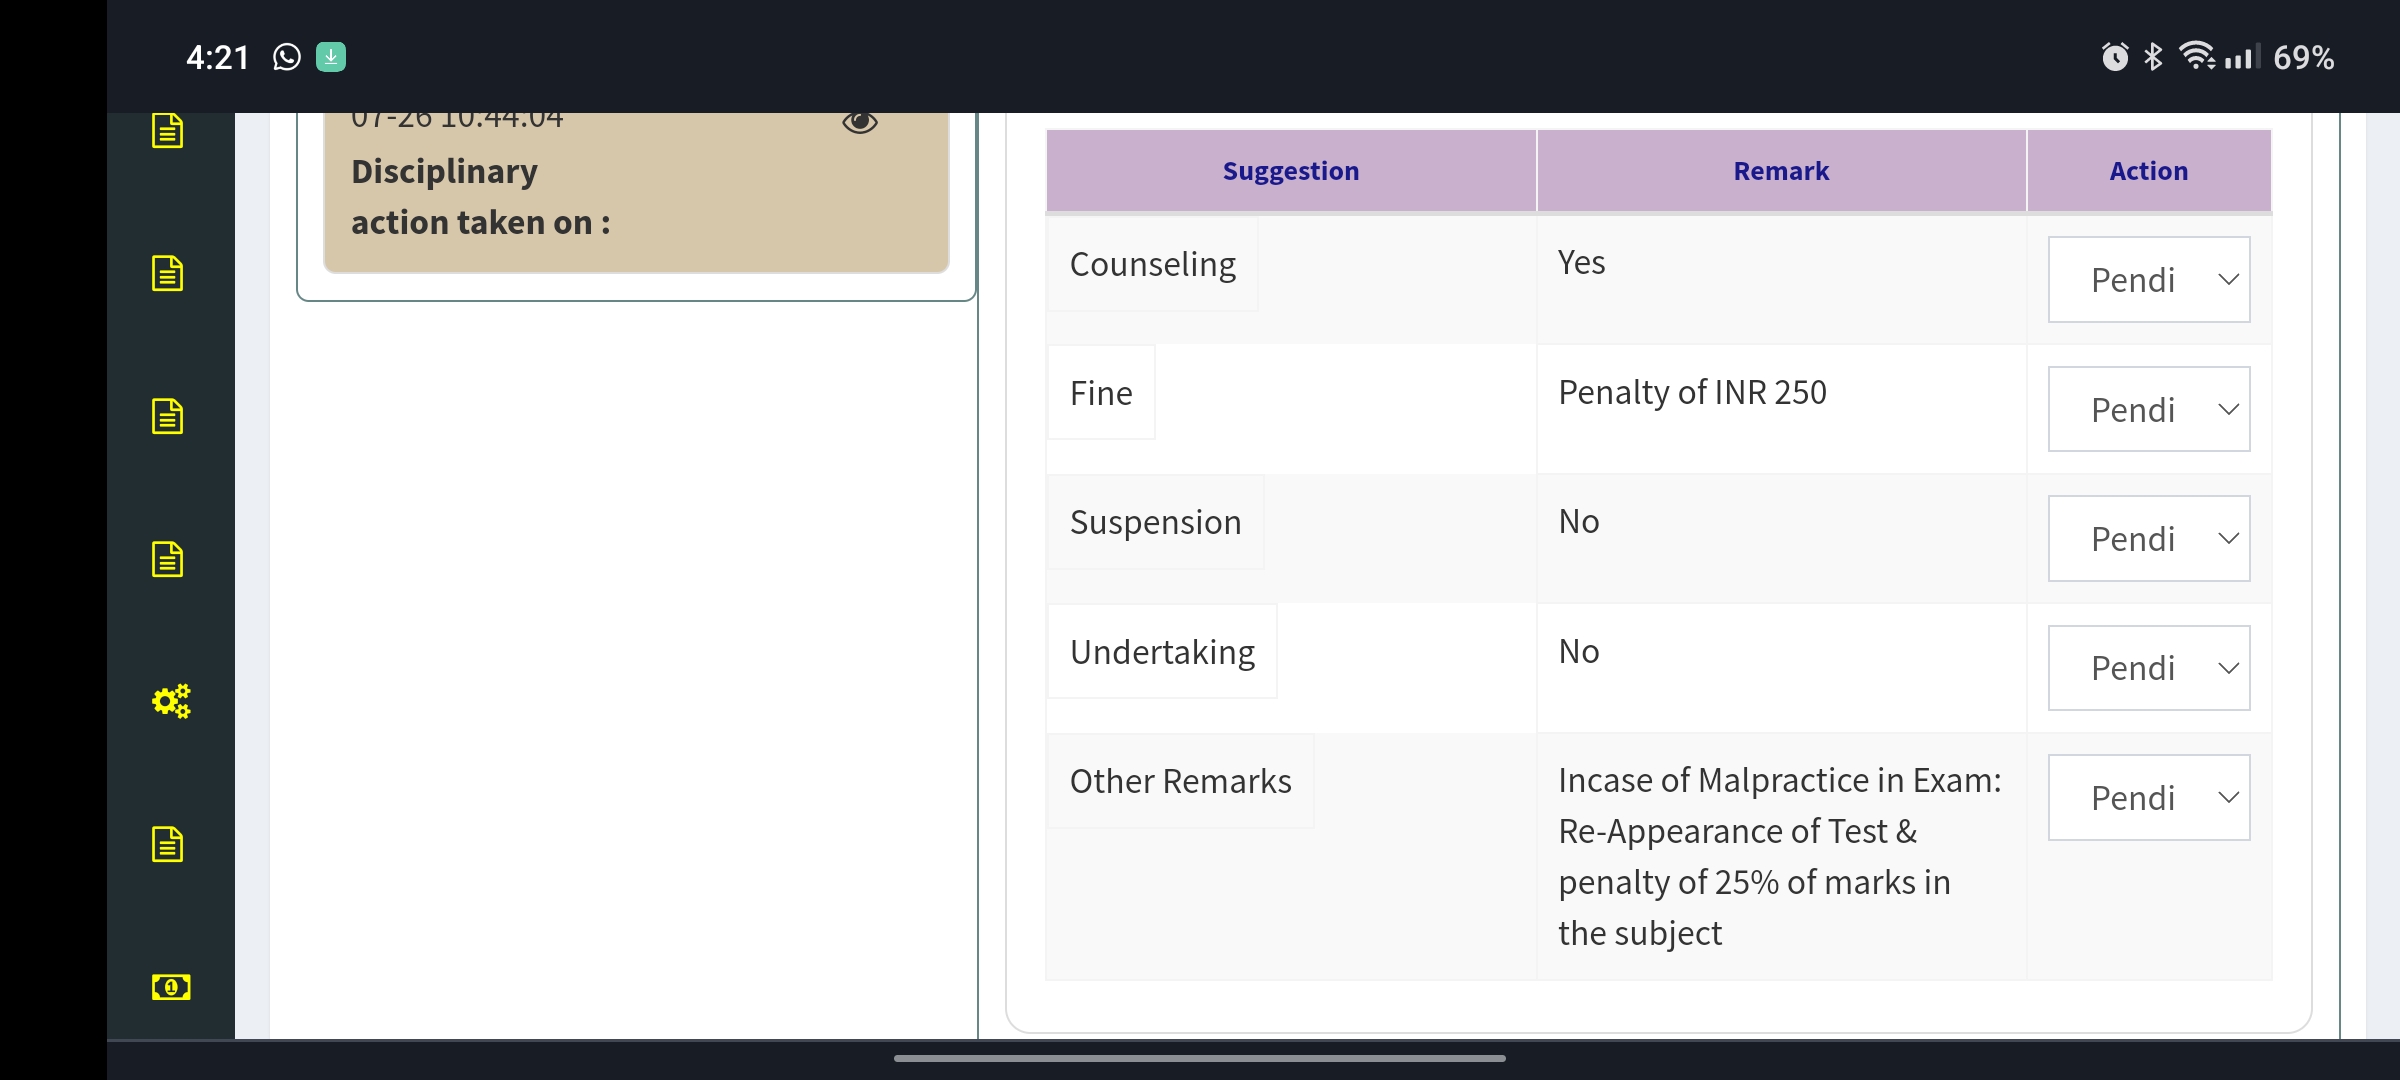The height and width of the screenshot is (1080, 2400).
Task: Expand the Fine action dropdown
Action: point(2148,409)
